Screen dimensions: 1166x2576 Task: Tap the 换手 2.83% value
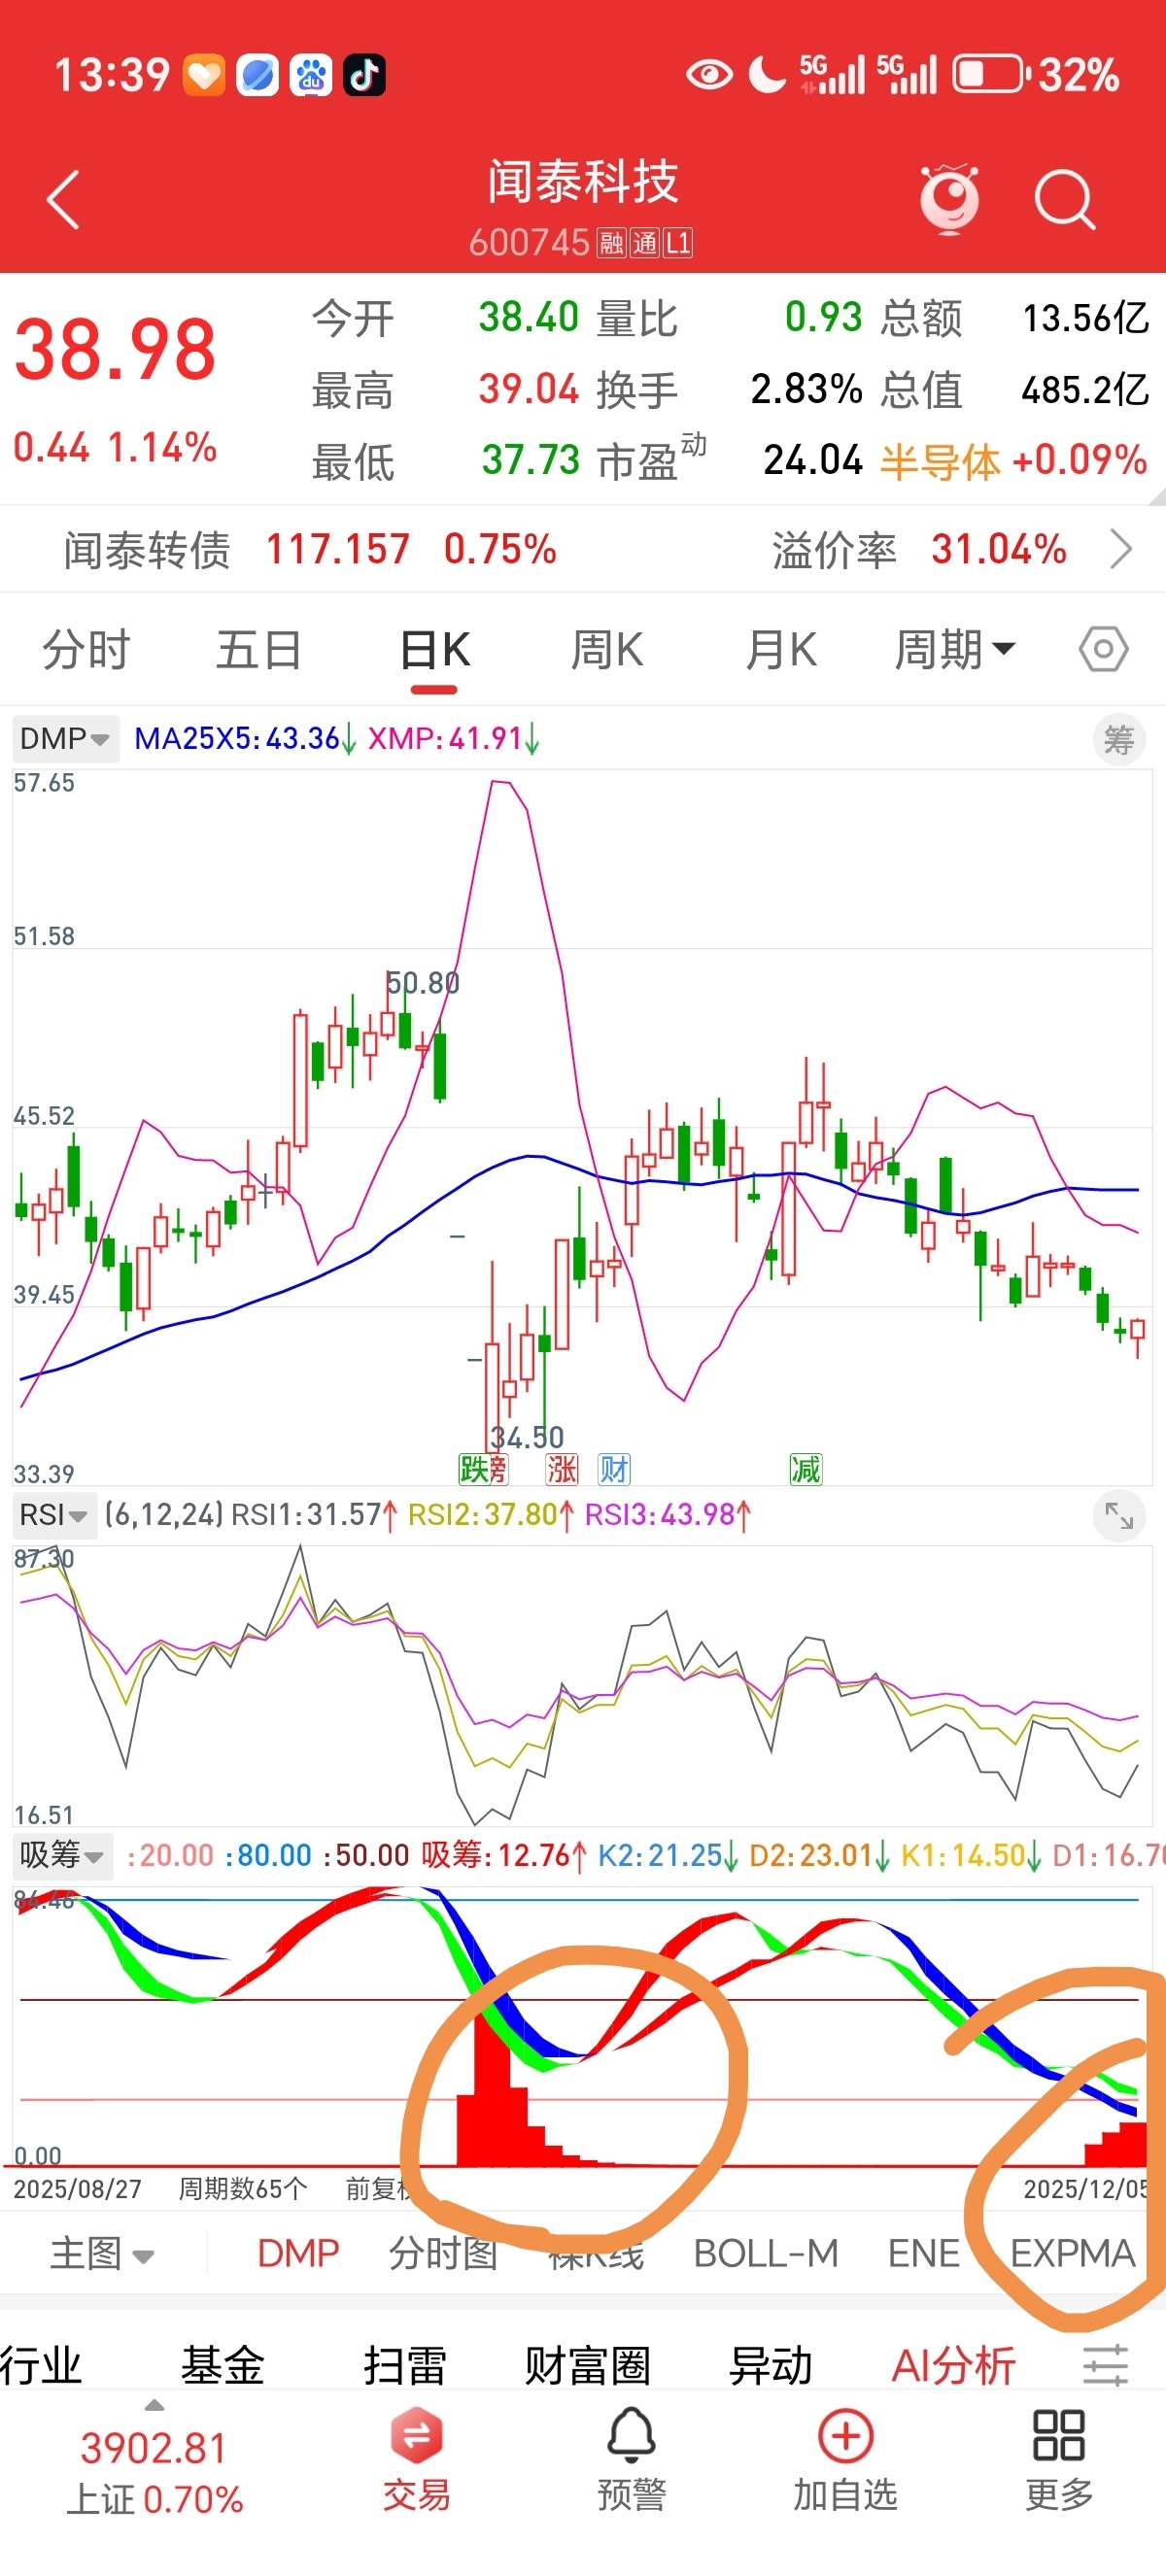coord(806,389)
